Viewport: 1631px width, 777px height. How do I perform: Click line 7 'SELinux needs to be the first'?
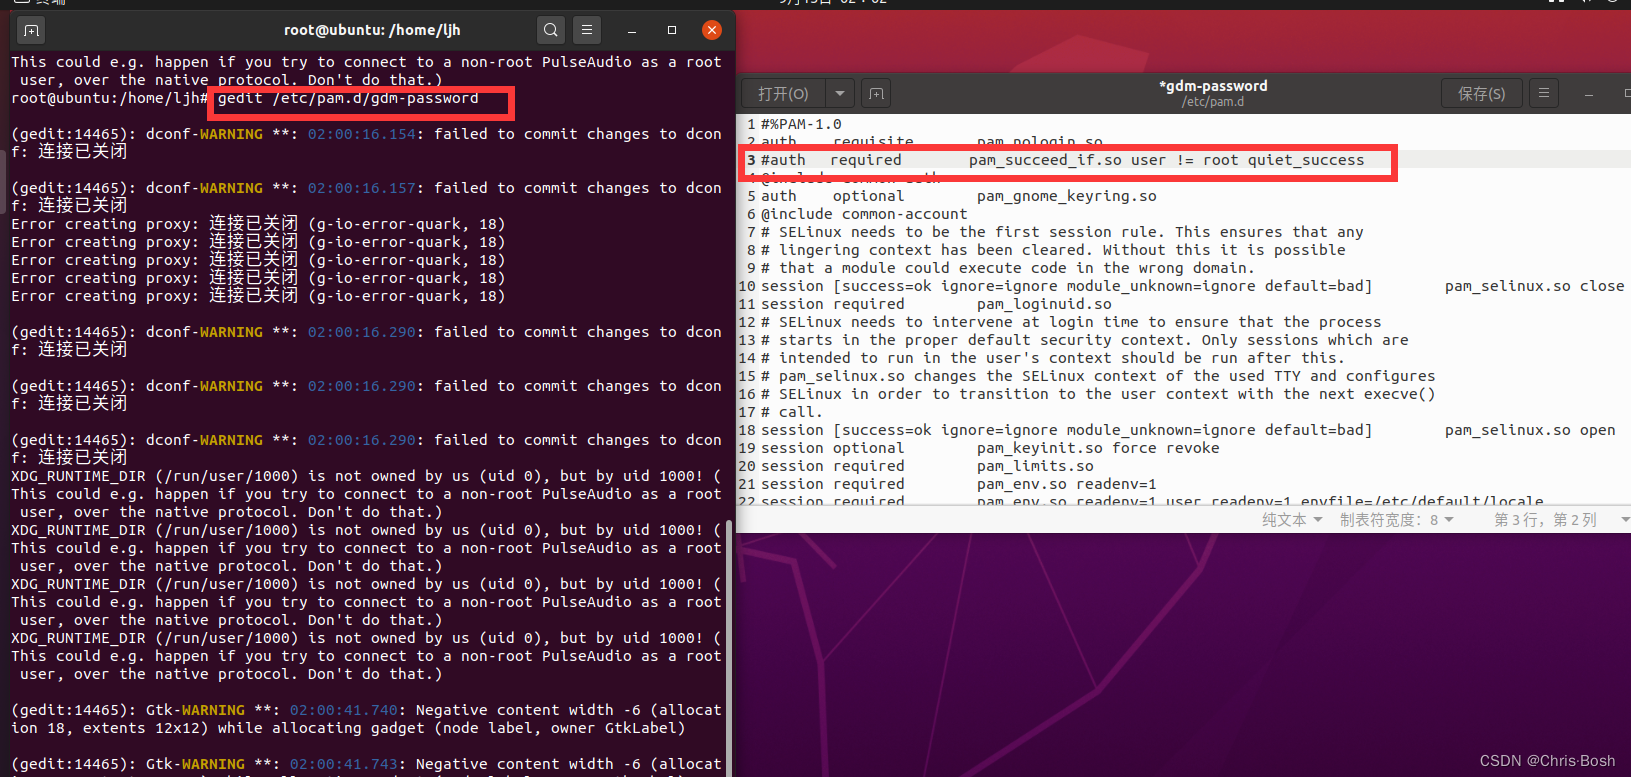1062,232
